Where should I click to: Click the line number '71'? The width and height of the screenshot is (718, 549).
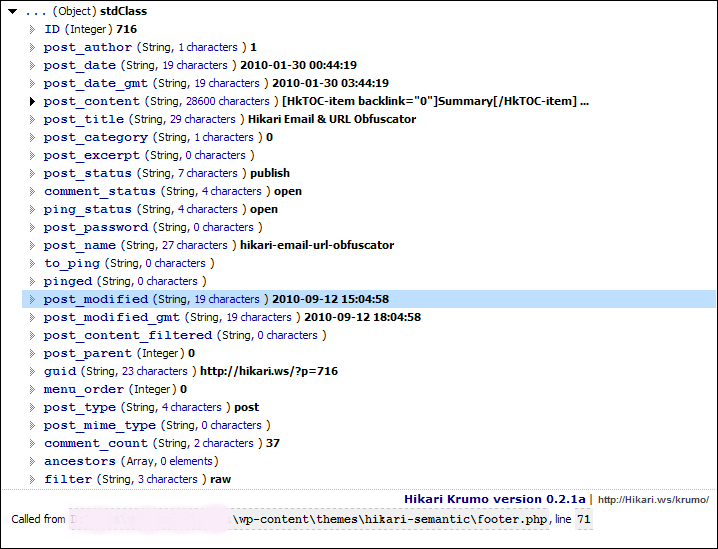pos(584,519)
